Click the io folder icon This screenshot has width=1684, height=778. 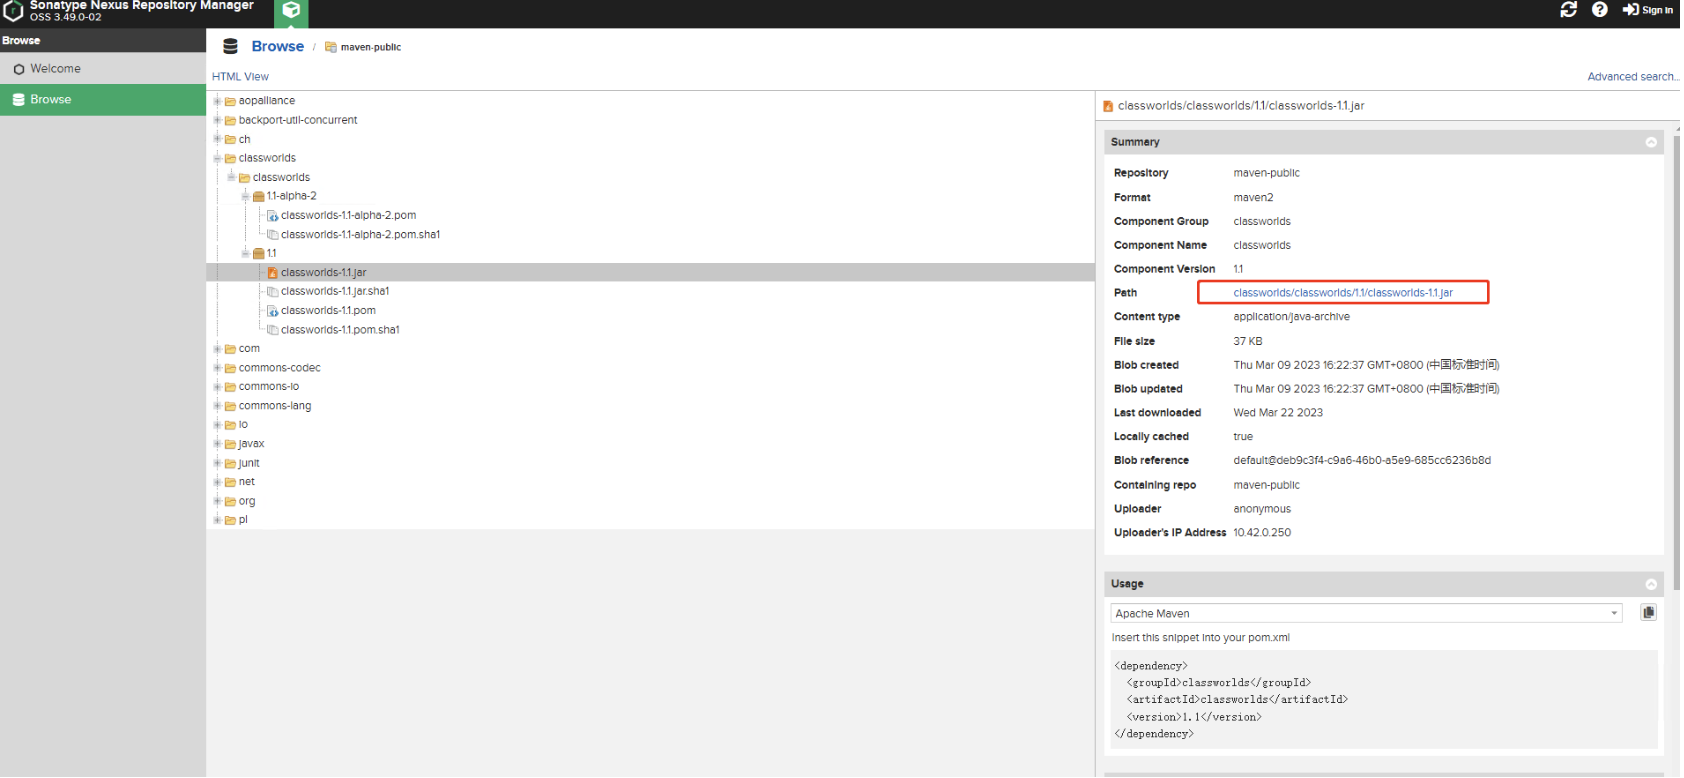click(x=231, y=425)
